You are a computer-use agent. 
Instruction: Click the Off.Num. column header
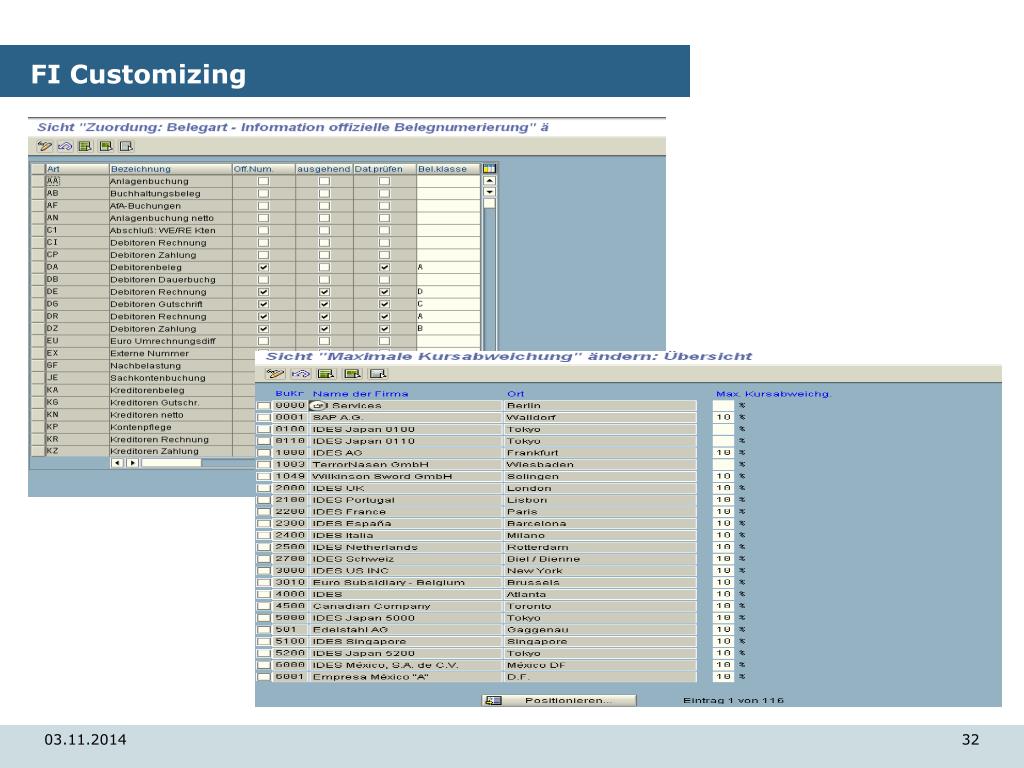point(264,169)
